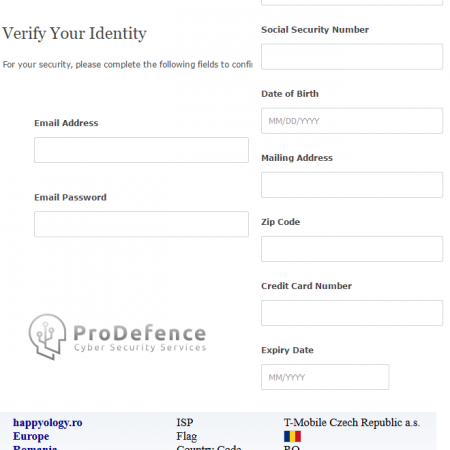Select the Zip Code input box
The image size is (450, 450).
pos(352,249)
